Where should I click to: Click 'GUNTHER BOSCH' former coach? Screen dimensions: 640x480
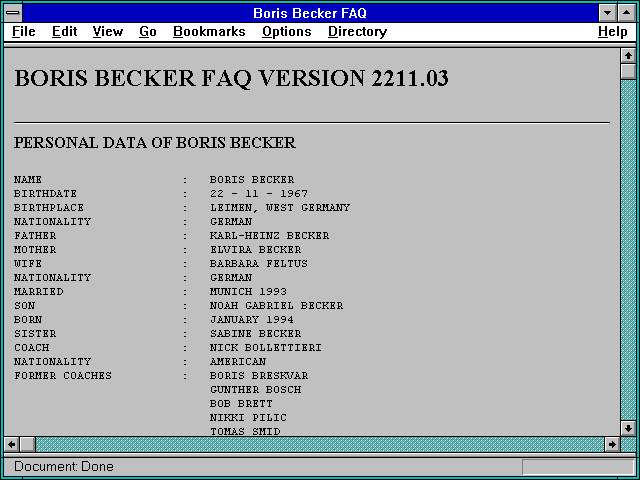[x=256, y=389]
